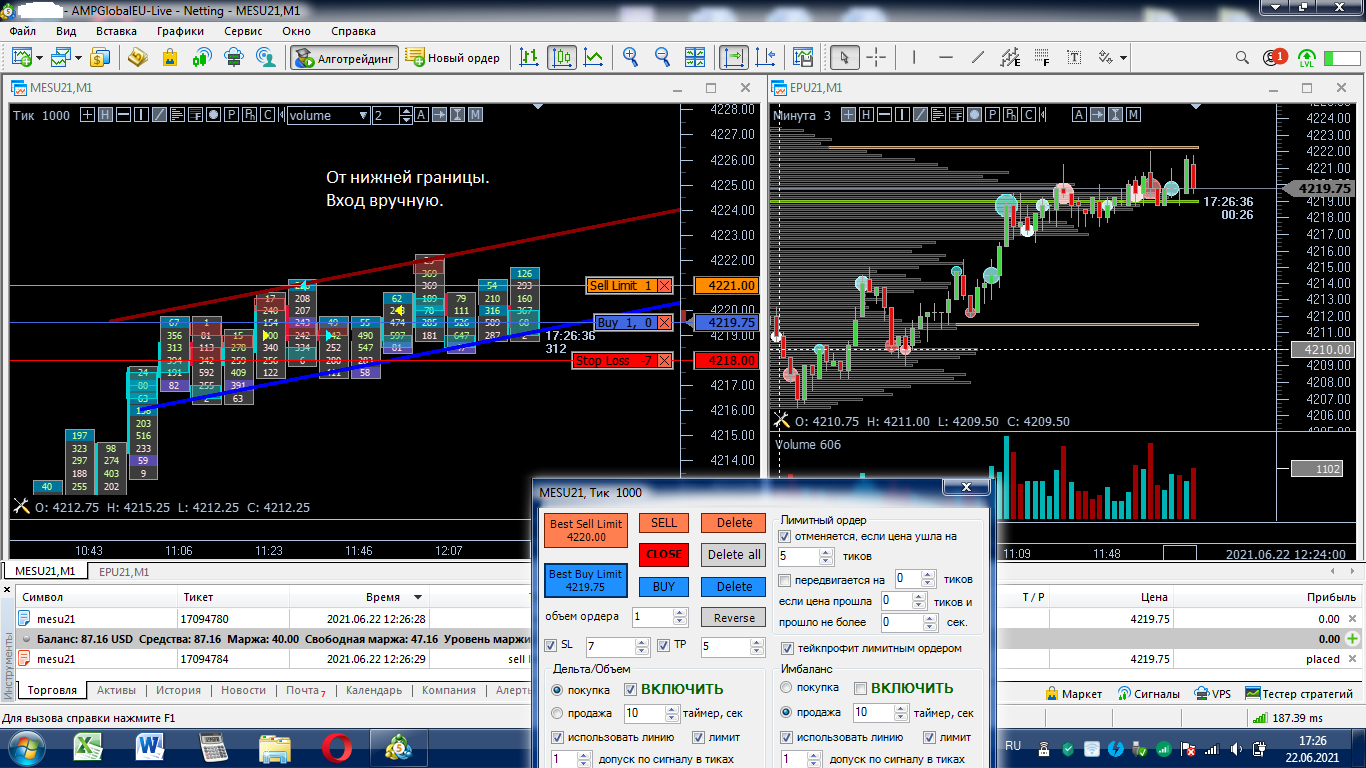Image resolution: width=1366 pixels, height=768 pixels.
Task: Open the Profiles dropdown arrow
Action: (80, 57)
